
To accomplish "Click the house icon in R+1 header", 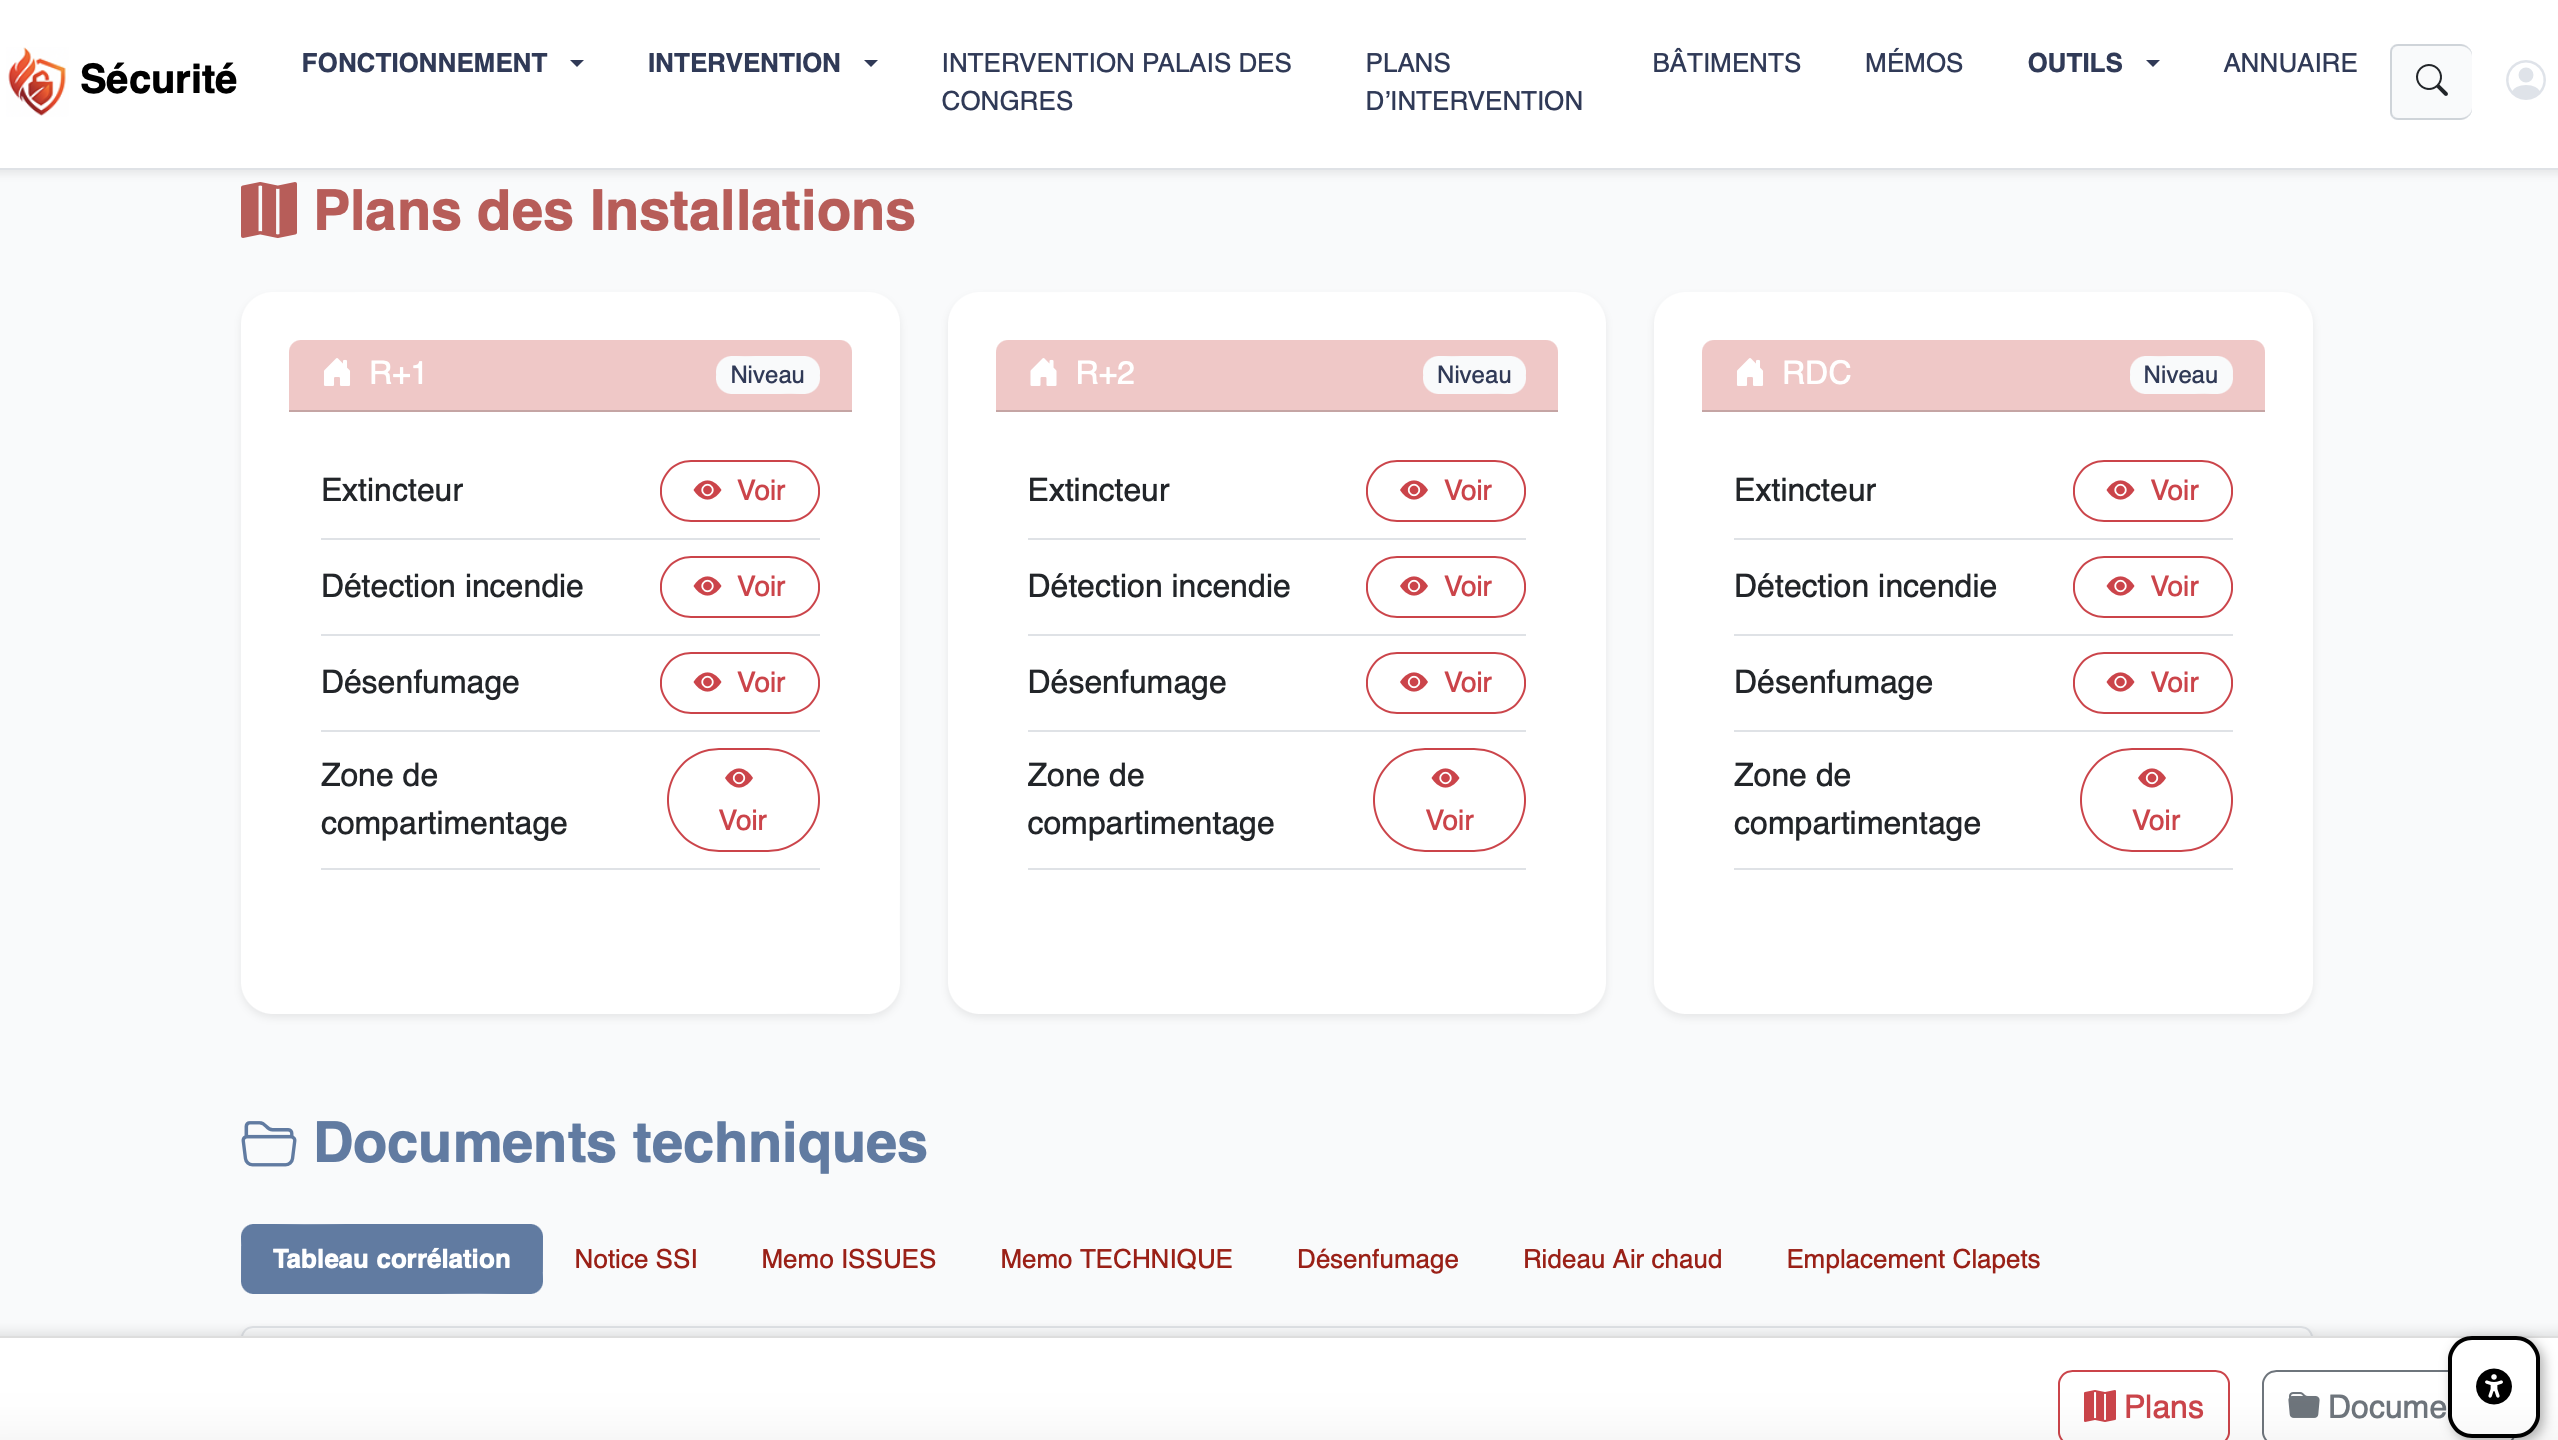I will tap(337, 373).
